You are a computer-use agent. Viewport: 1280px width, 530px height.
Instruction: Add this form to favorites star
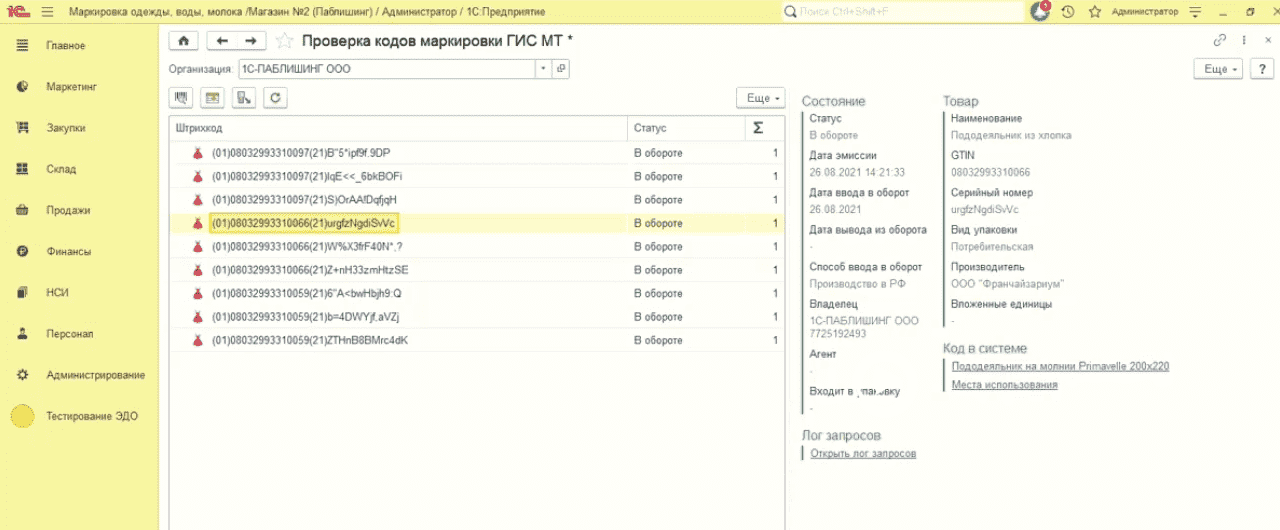coord(284,41)
